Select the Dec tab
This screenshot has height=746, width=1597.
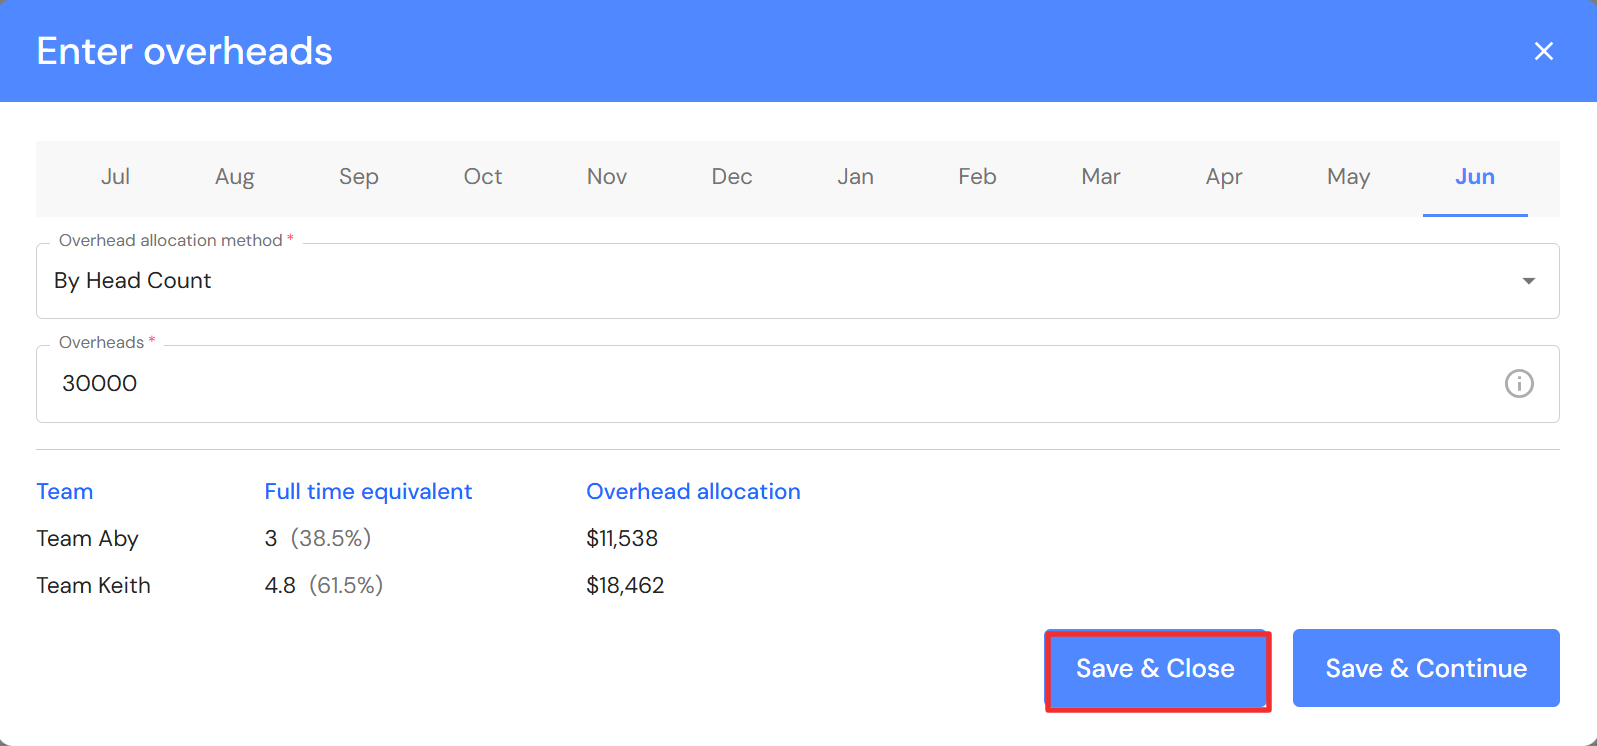point(731,177)
